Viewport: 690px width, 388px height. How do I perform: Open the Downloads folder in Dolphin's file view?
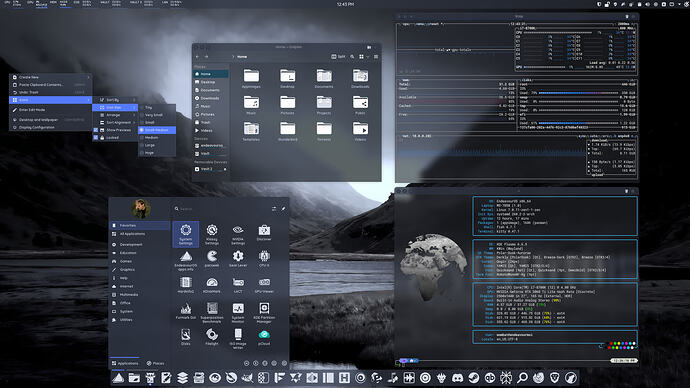(x=360, y=78)
